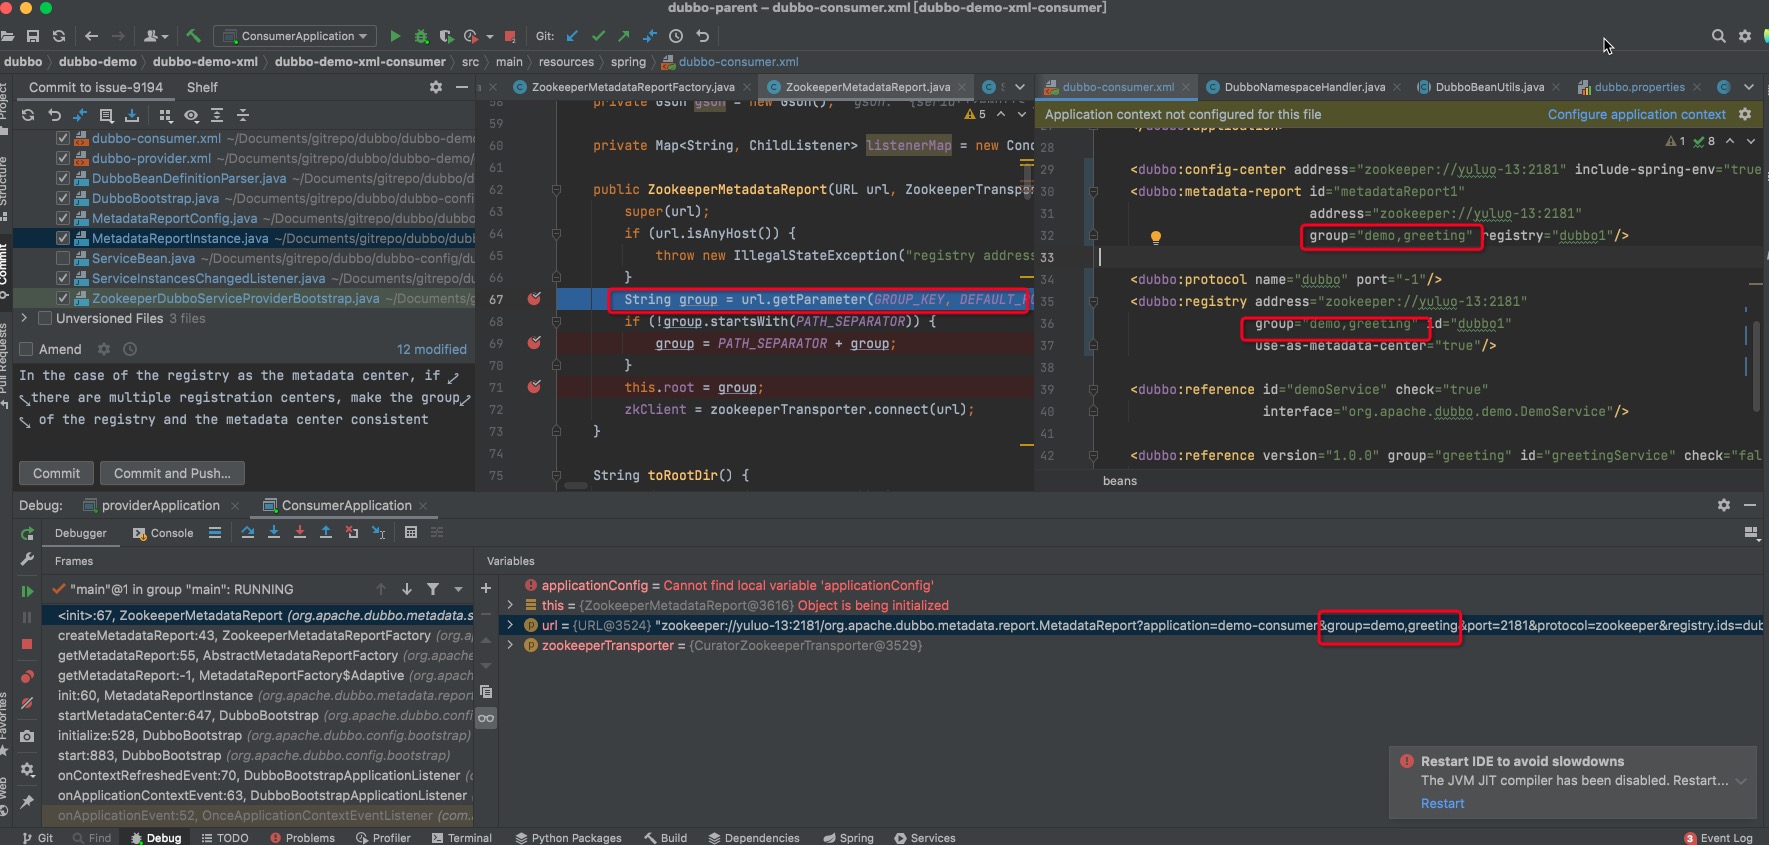Viewport: 1769px width, 845px height.
Task: Click Step Over icon in debugger toolbar
Action: (x=248, y=532)
